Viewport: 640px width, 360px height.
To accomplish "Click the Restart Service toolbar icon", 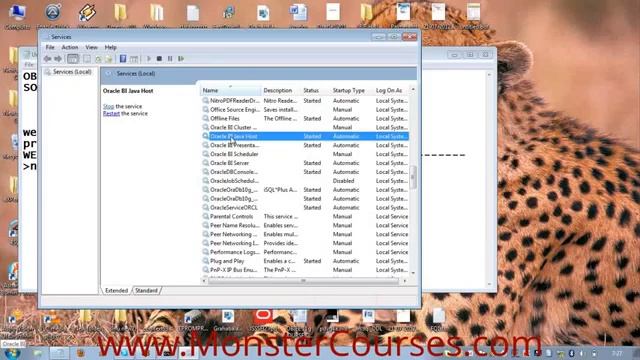I will pos(181,59).
